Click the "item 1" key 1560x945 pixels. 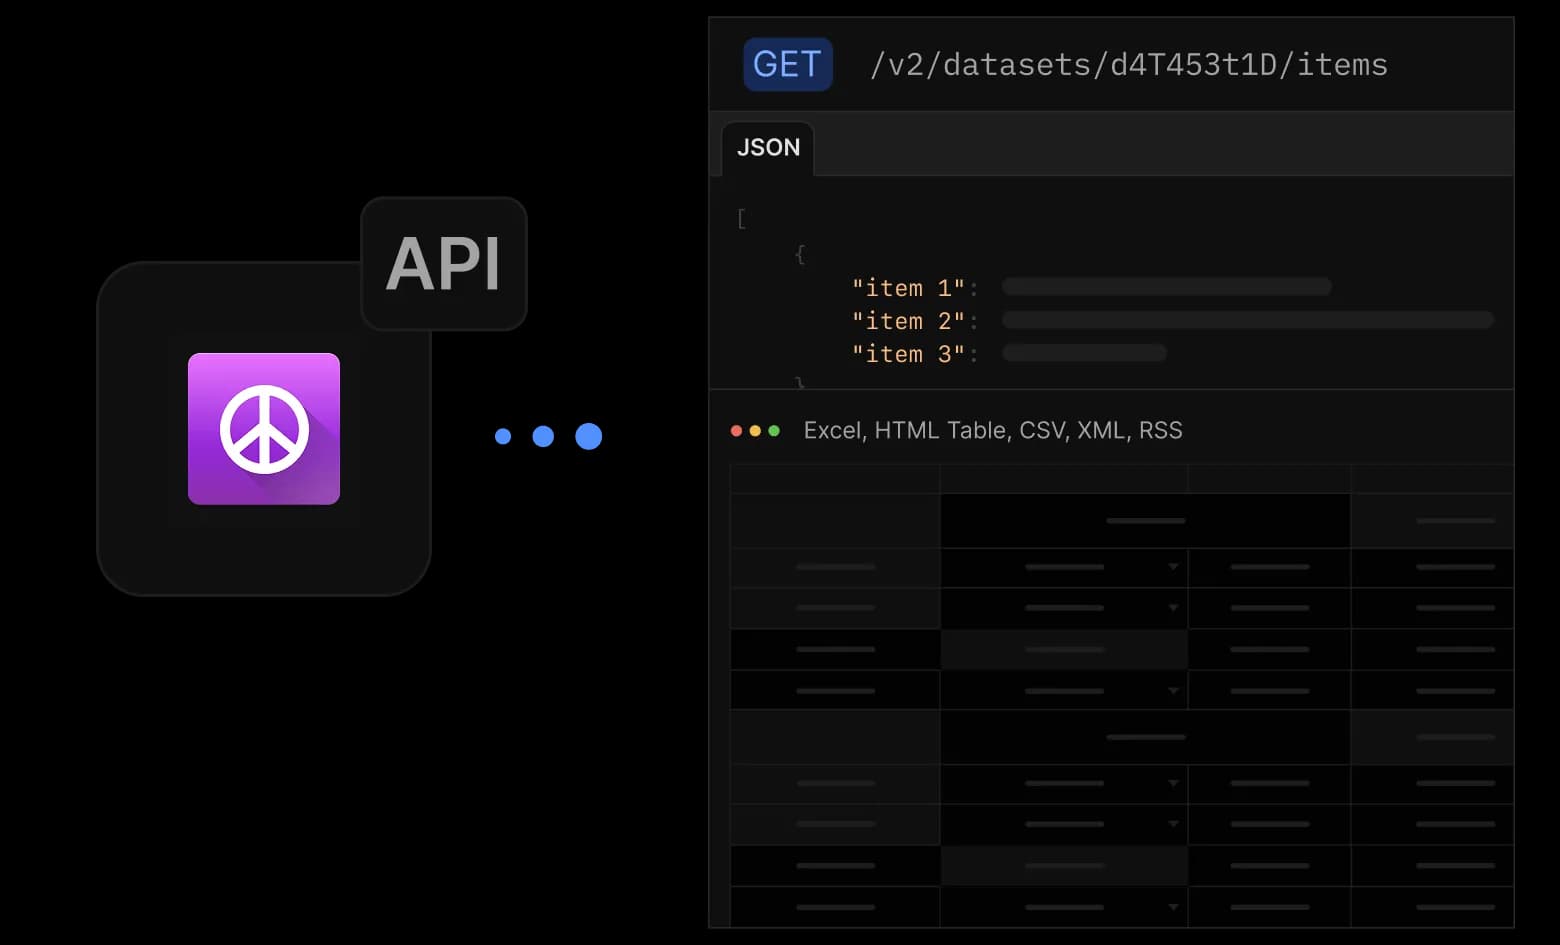(908, 288)
